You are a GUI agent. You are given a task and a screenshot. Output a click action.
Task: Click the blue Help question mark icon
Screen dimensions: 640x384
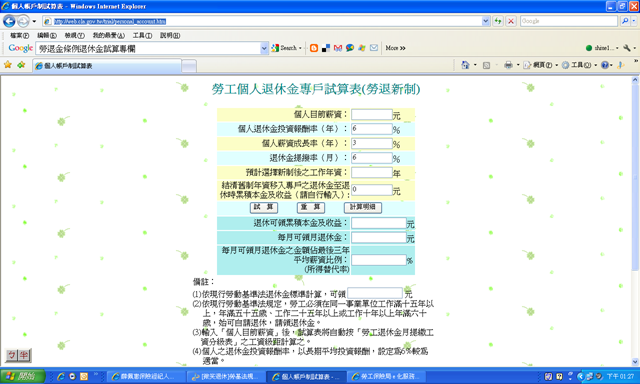605,65
